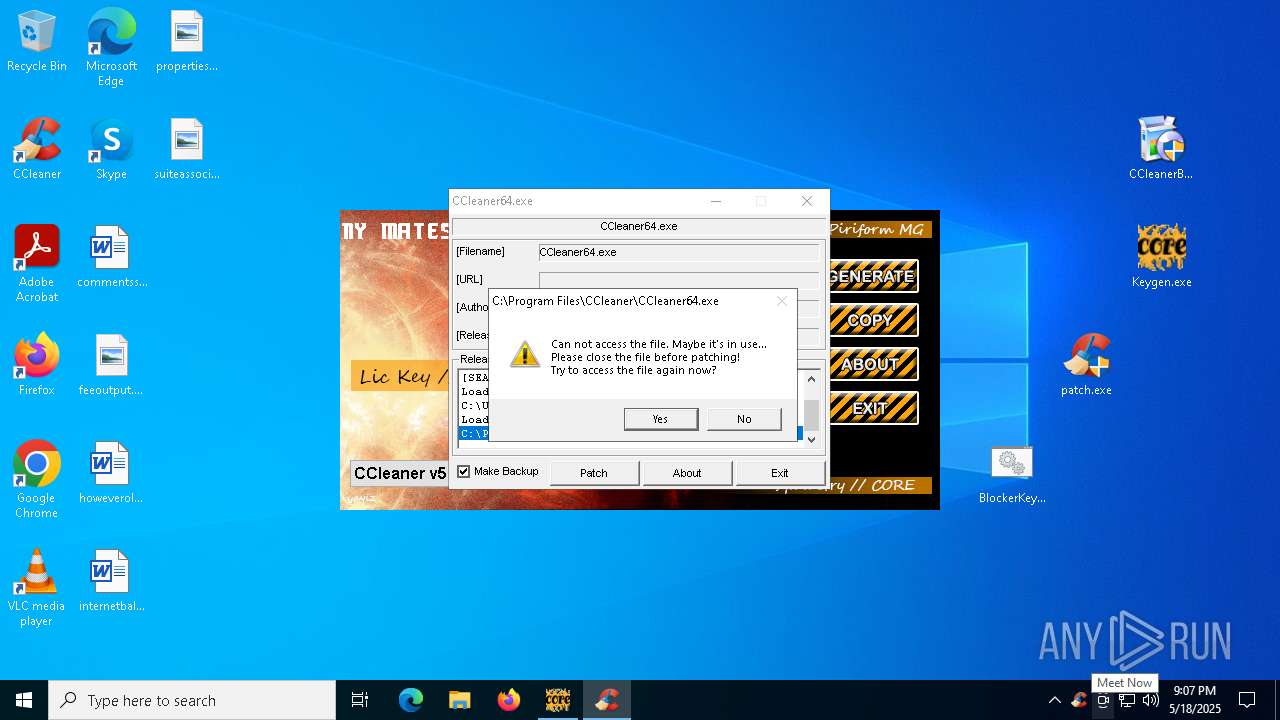This screenshot has height=720, width=1280.
Task: Open Firefox from the taskbar
Action: [x=509, y=700]
